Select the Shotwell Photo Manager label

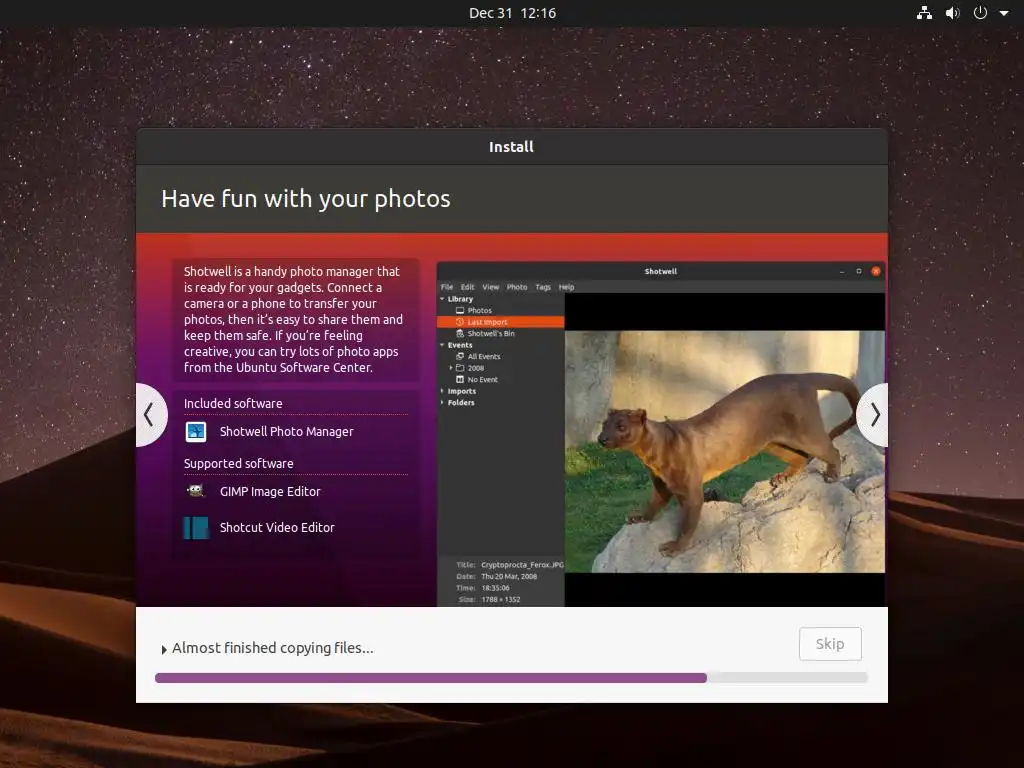coord(286,432)
